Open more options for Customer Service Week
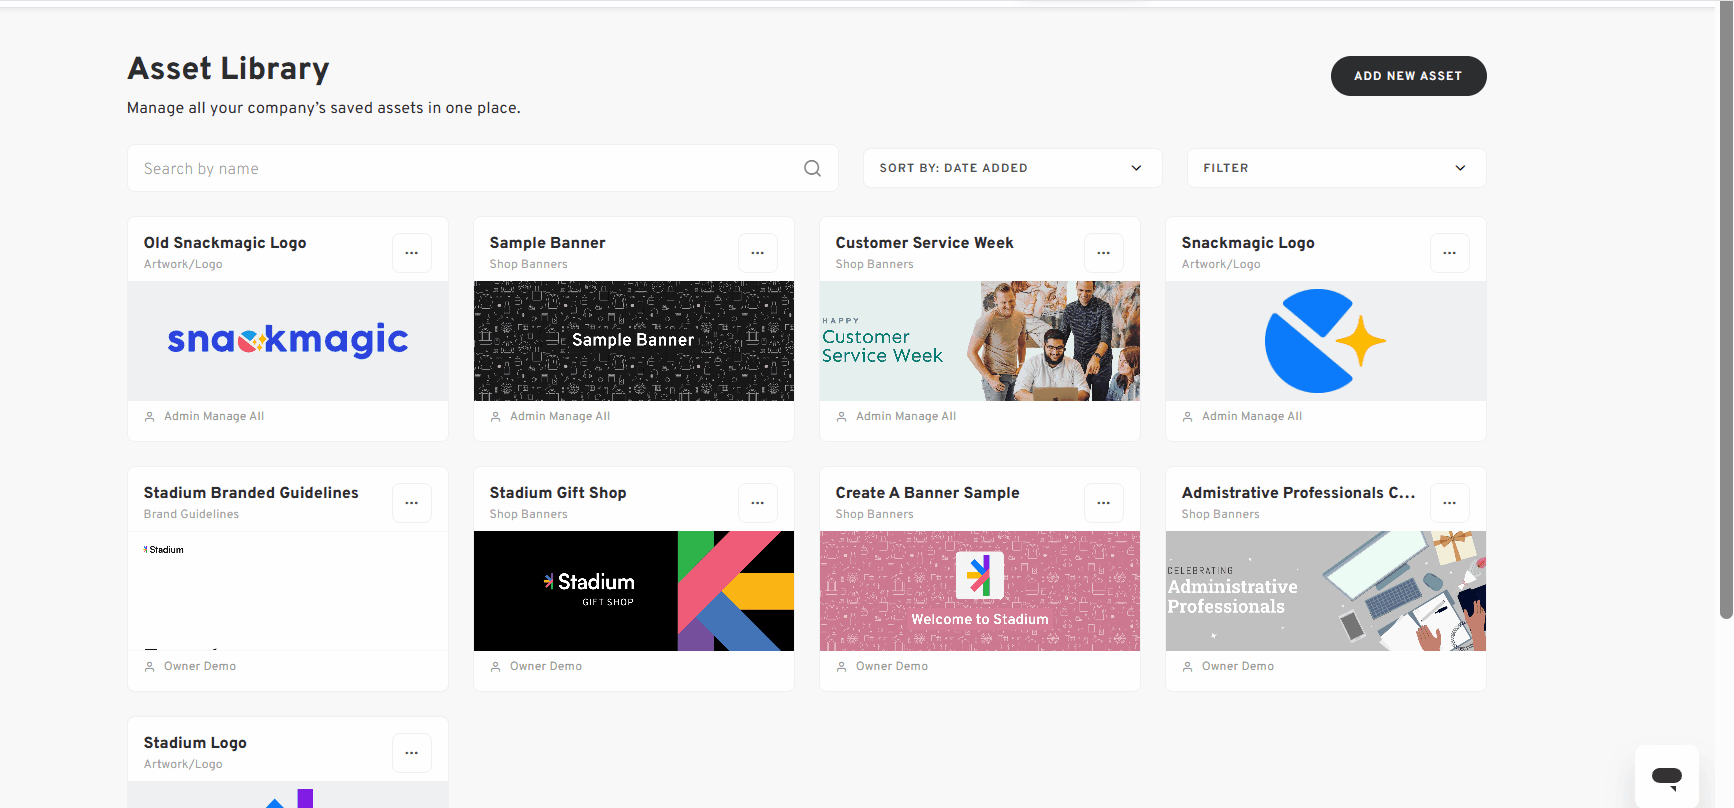This screenshot has height=808, width=1734. pyautogui.click(x=1104, y=253)
